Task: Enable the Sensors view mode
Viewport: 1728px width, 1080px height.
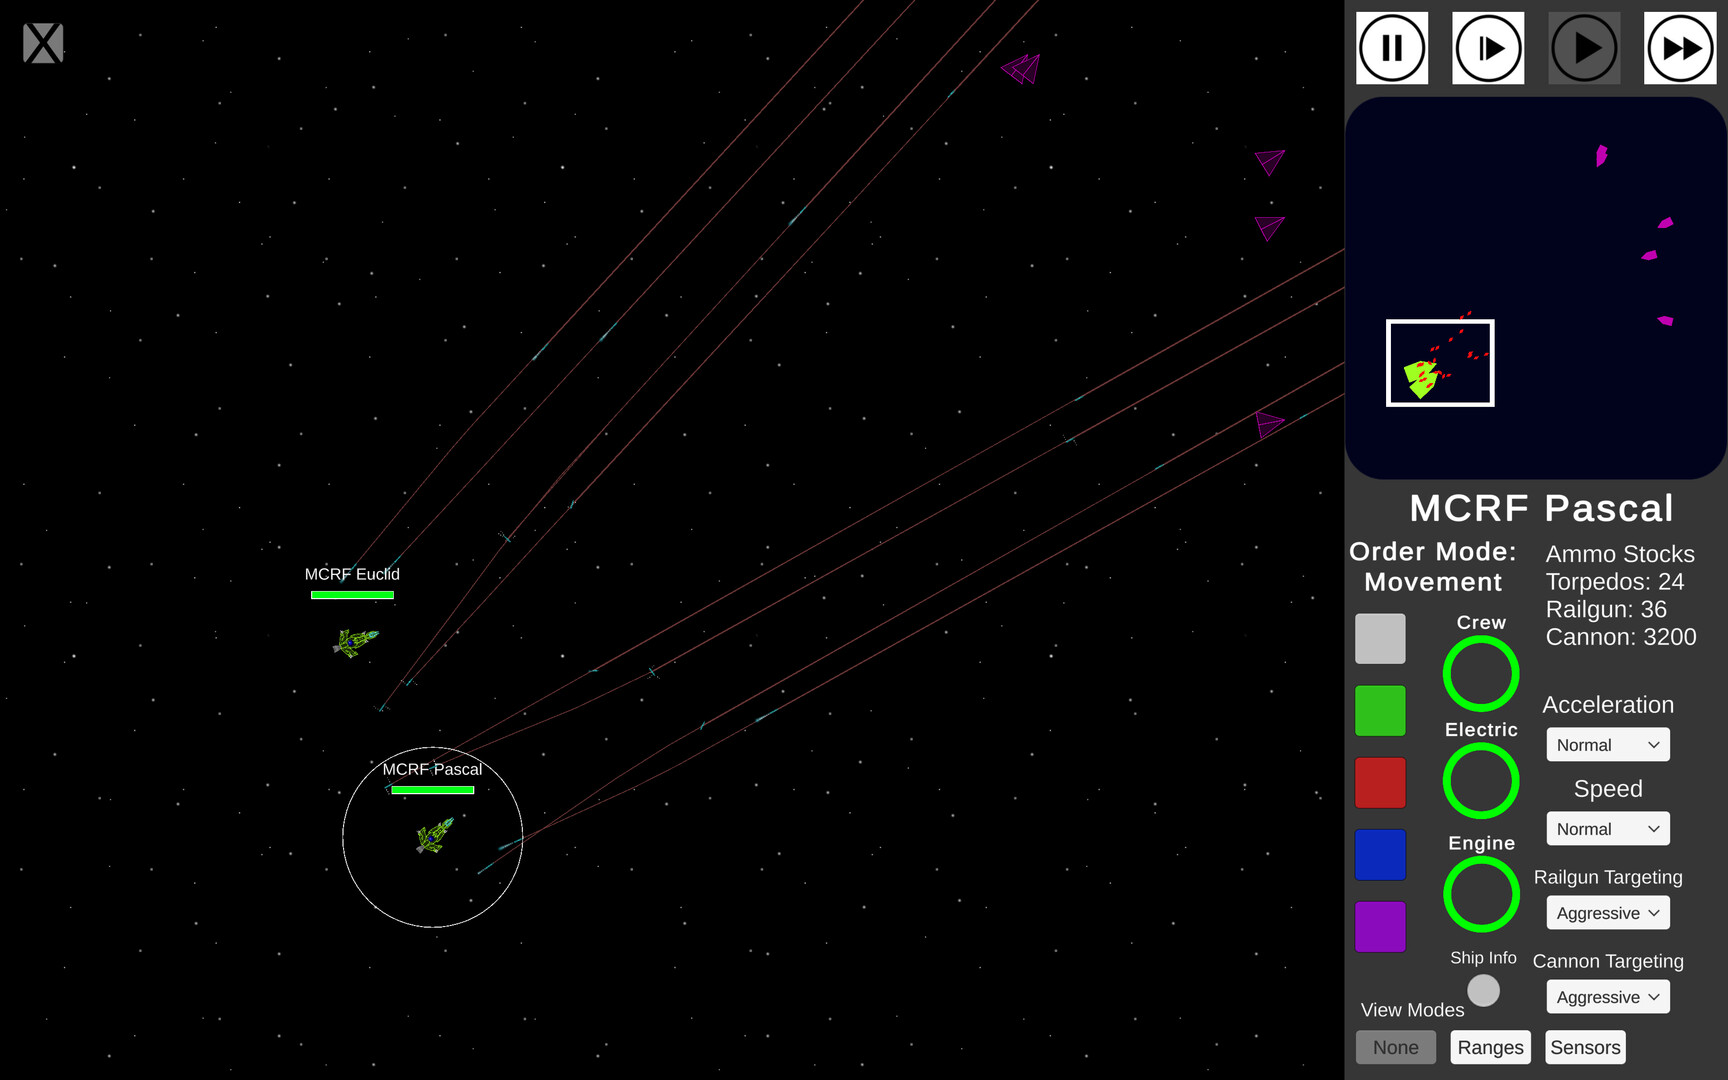Action: click(x=1584, y=1046)
